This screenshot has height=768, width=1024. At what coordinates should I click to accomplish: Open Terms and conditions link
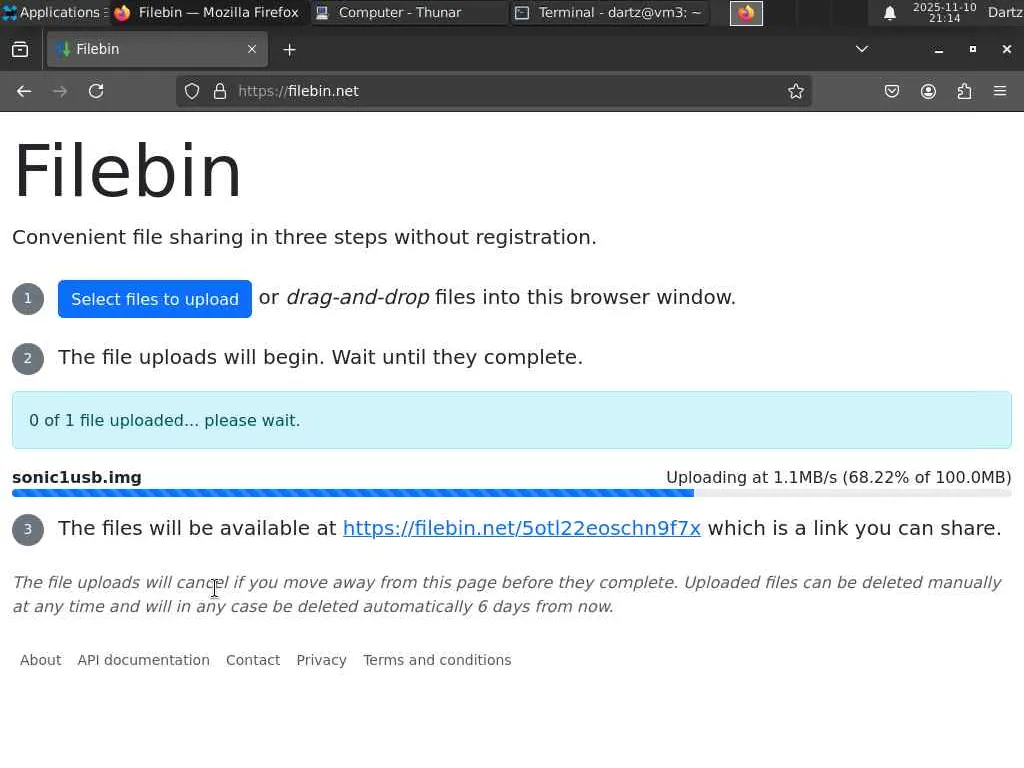[437, 660]
